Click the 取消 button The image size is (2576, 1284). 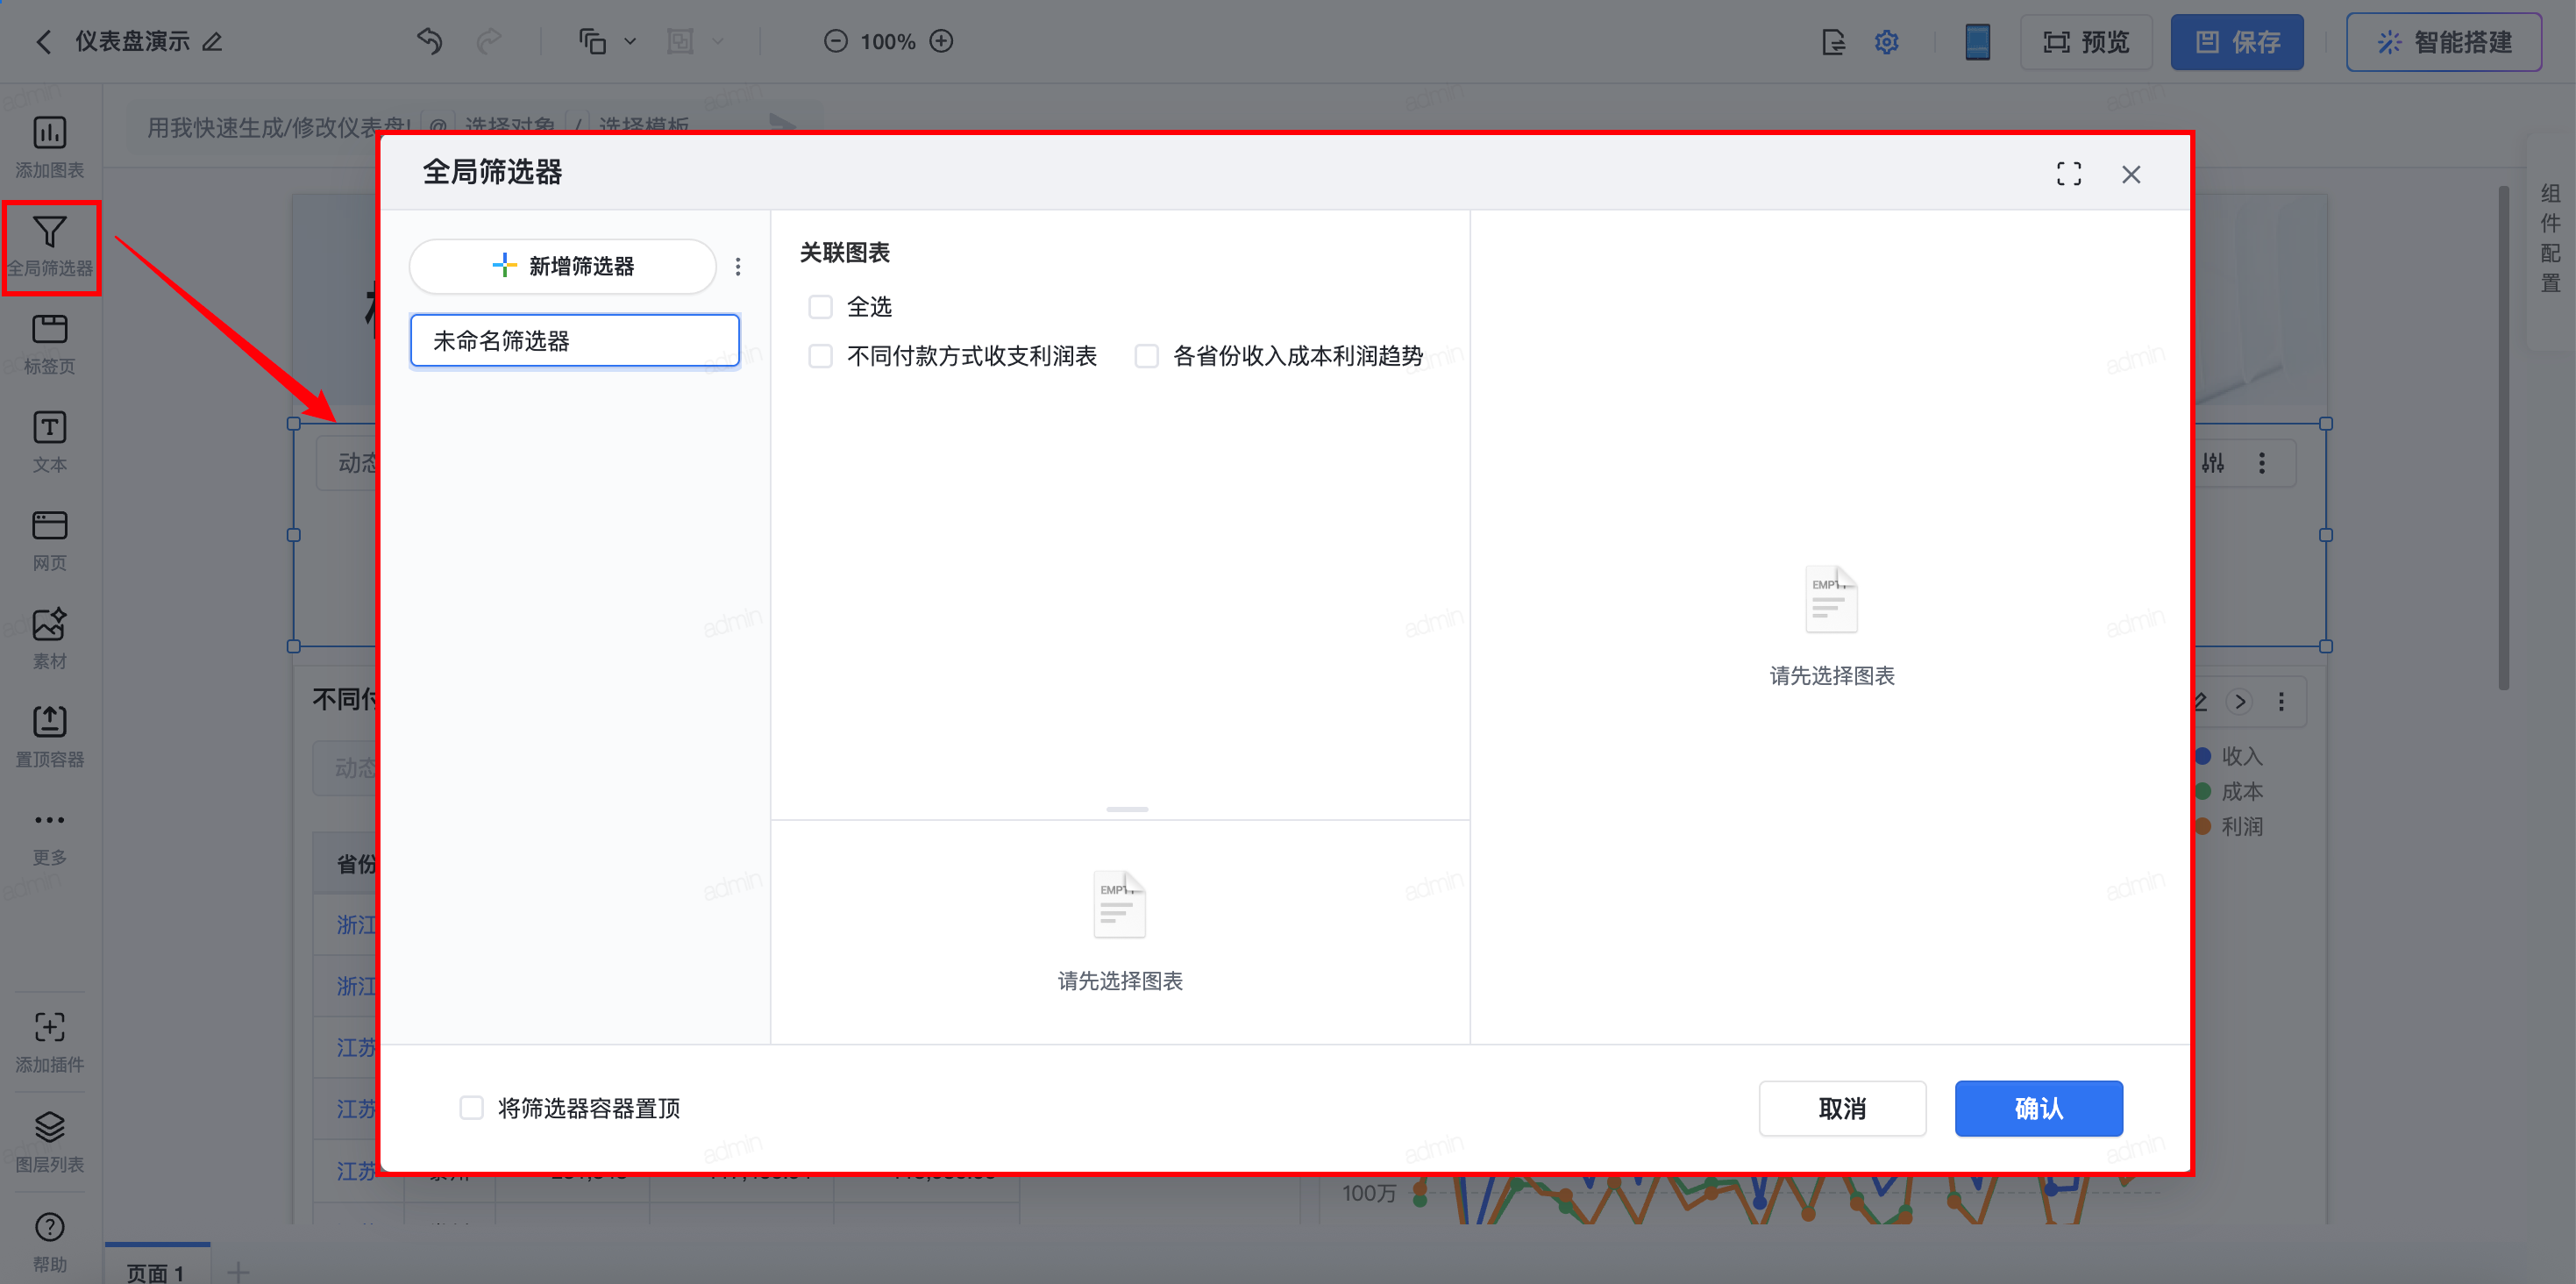tap(1842, 1108)
